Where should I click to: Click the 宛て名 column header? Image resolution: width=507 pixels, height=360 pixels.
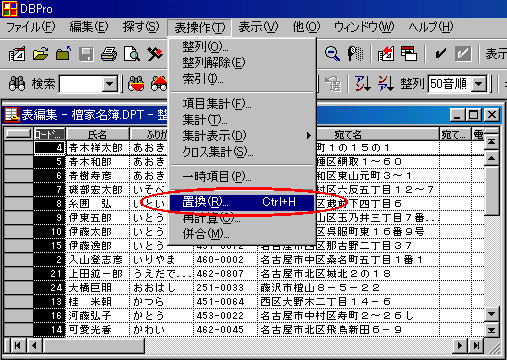pos(348,134)
